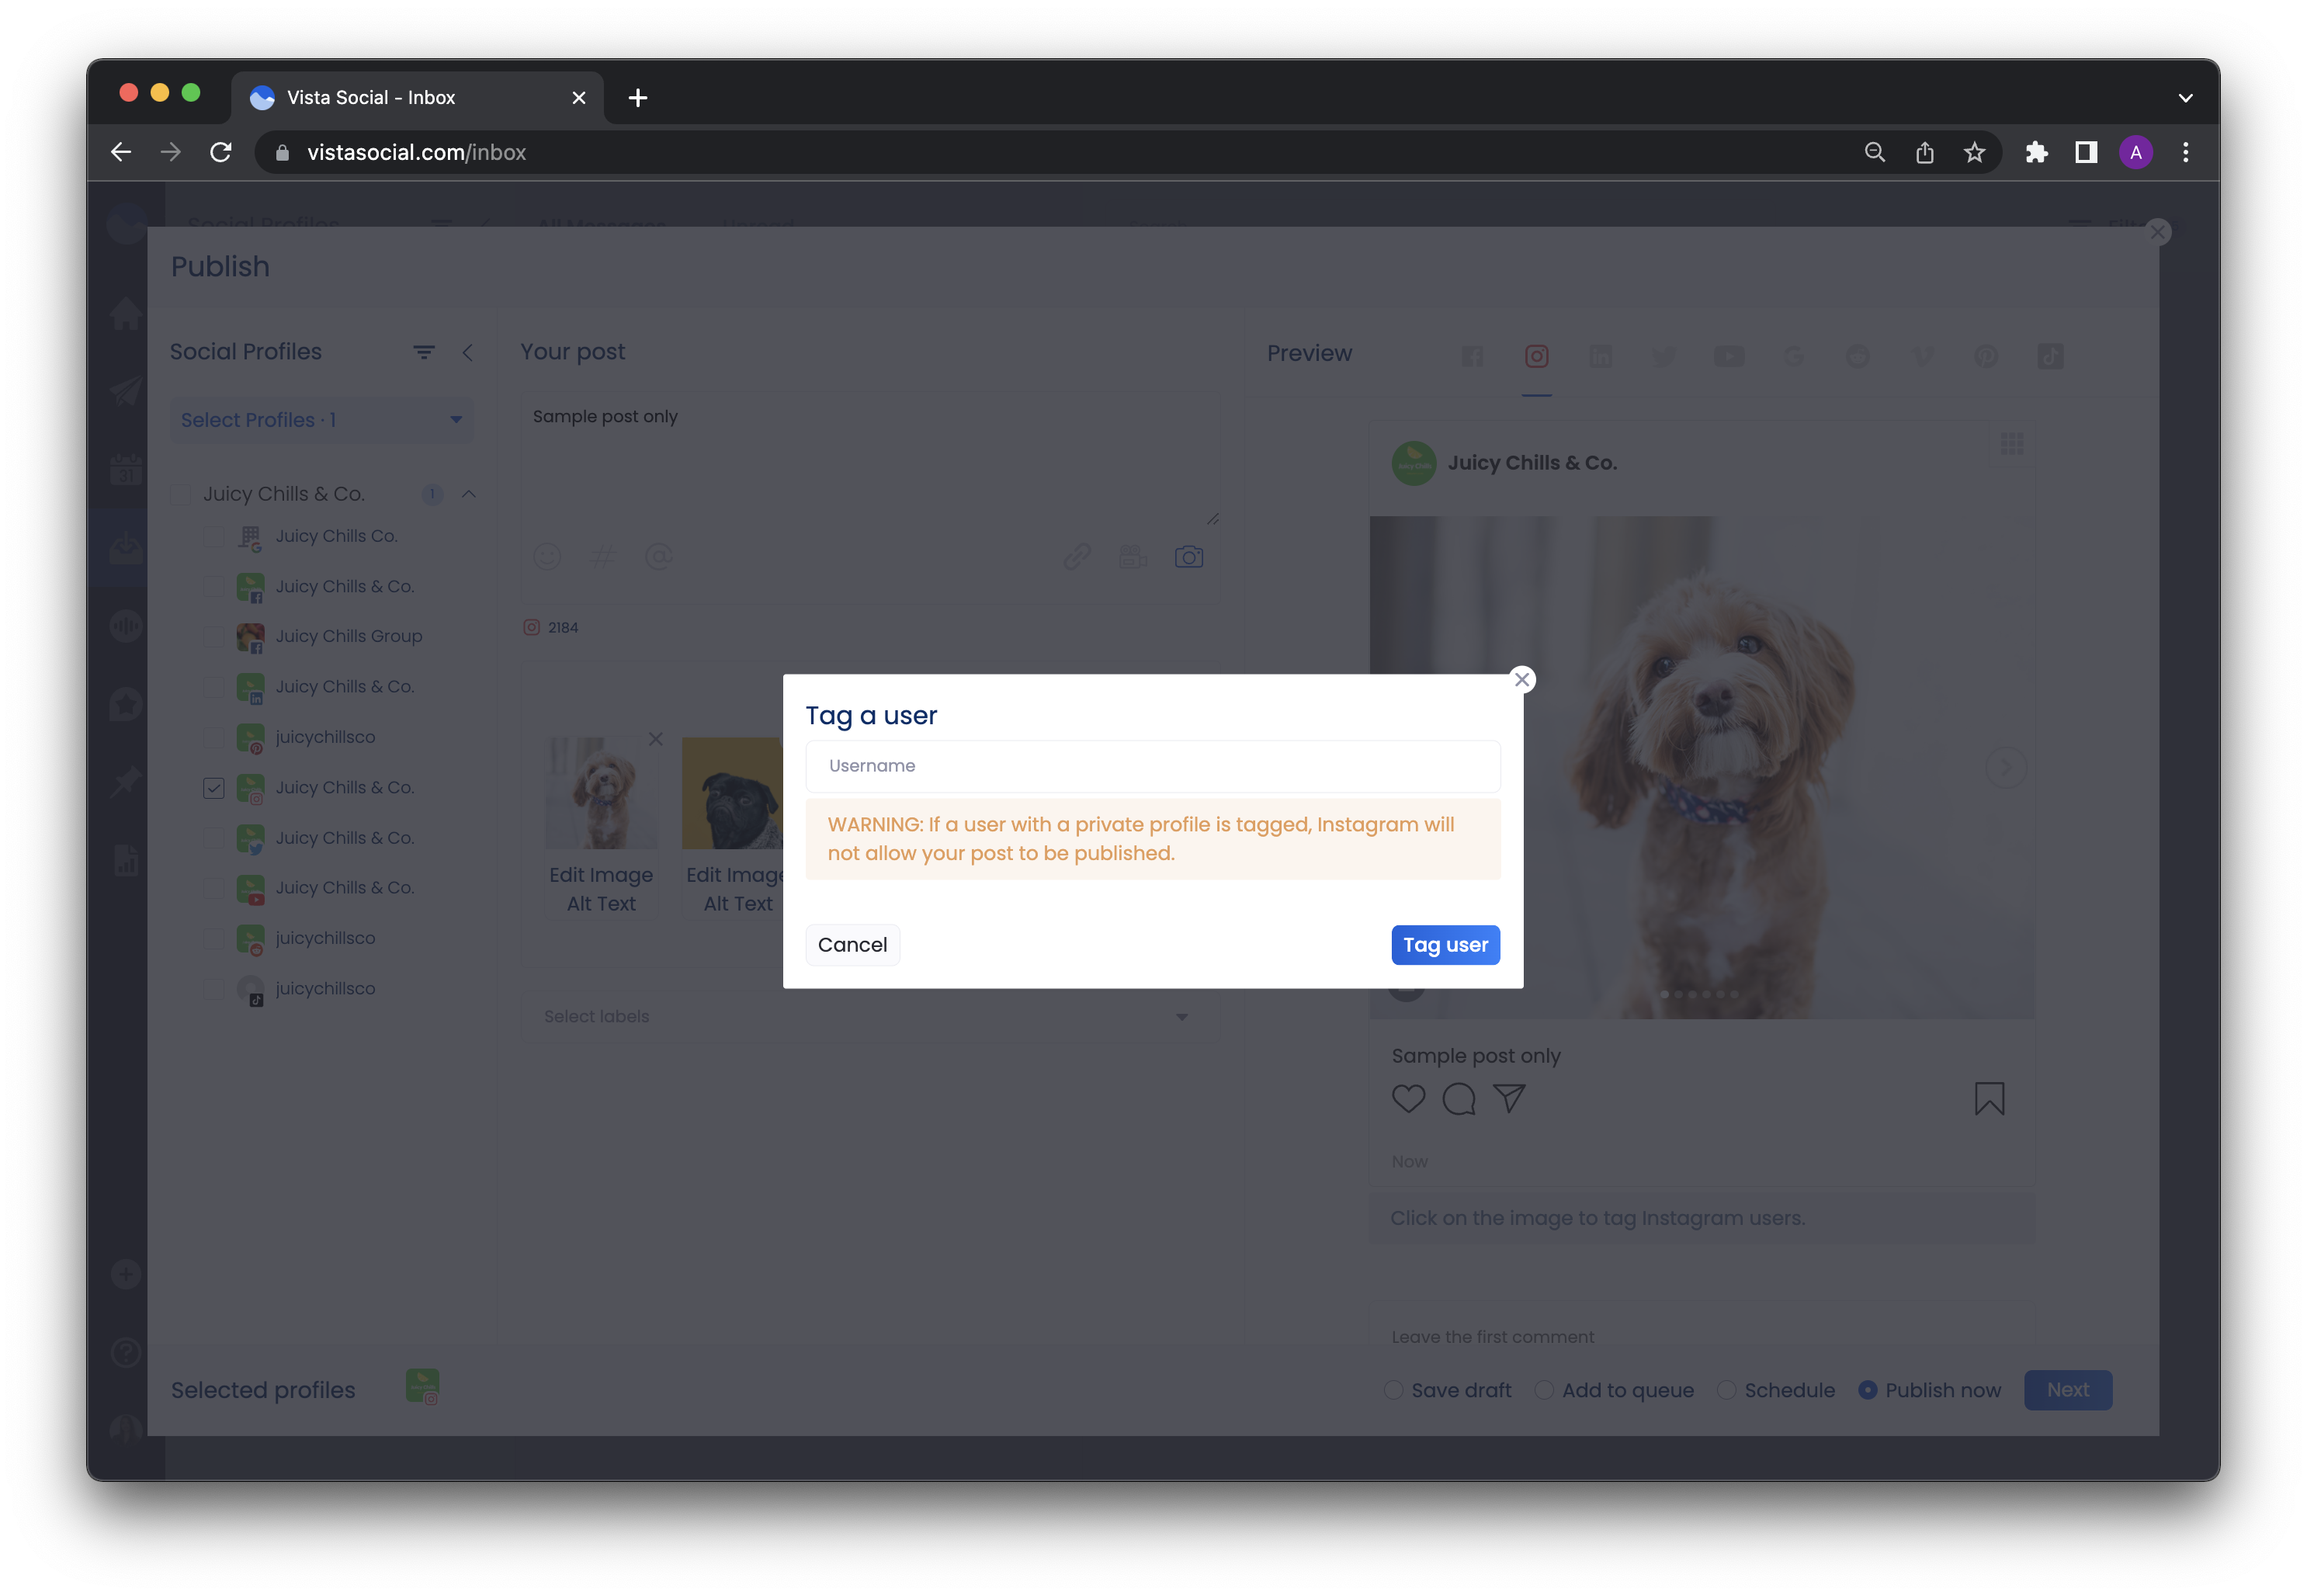This screenshot has height=1596, width=2307.
Task: Click Edit Image under first thumbnail
Action: [601, 875]
